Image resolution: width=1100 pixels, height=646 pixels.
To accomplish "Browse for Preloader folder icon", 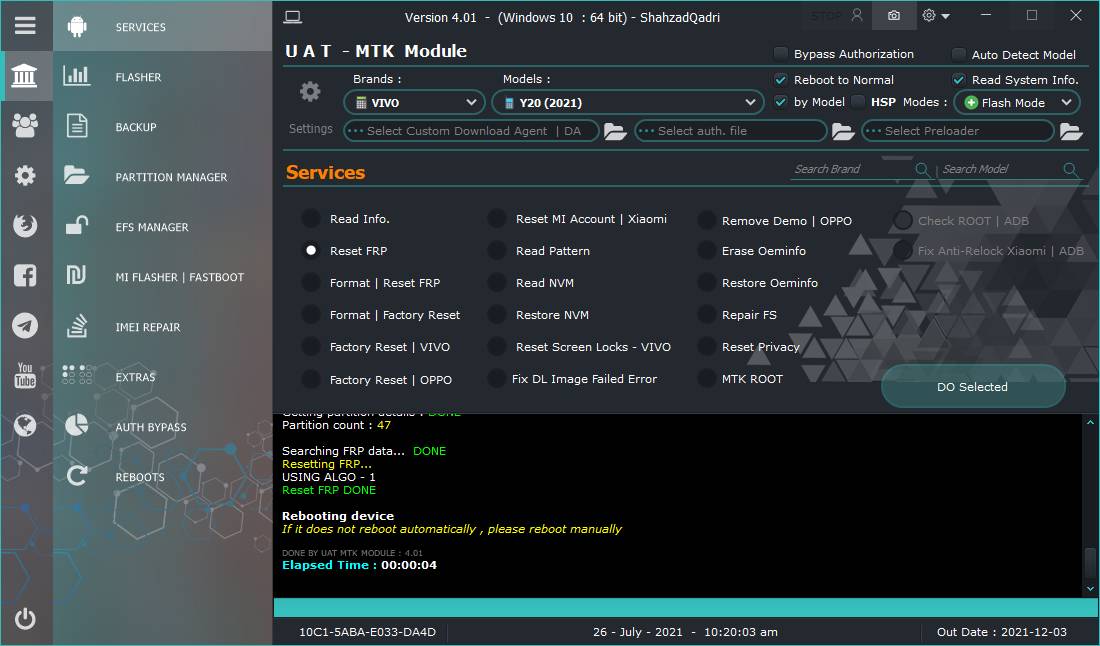I will (1071, 131).
